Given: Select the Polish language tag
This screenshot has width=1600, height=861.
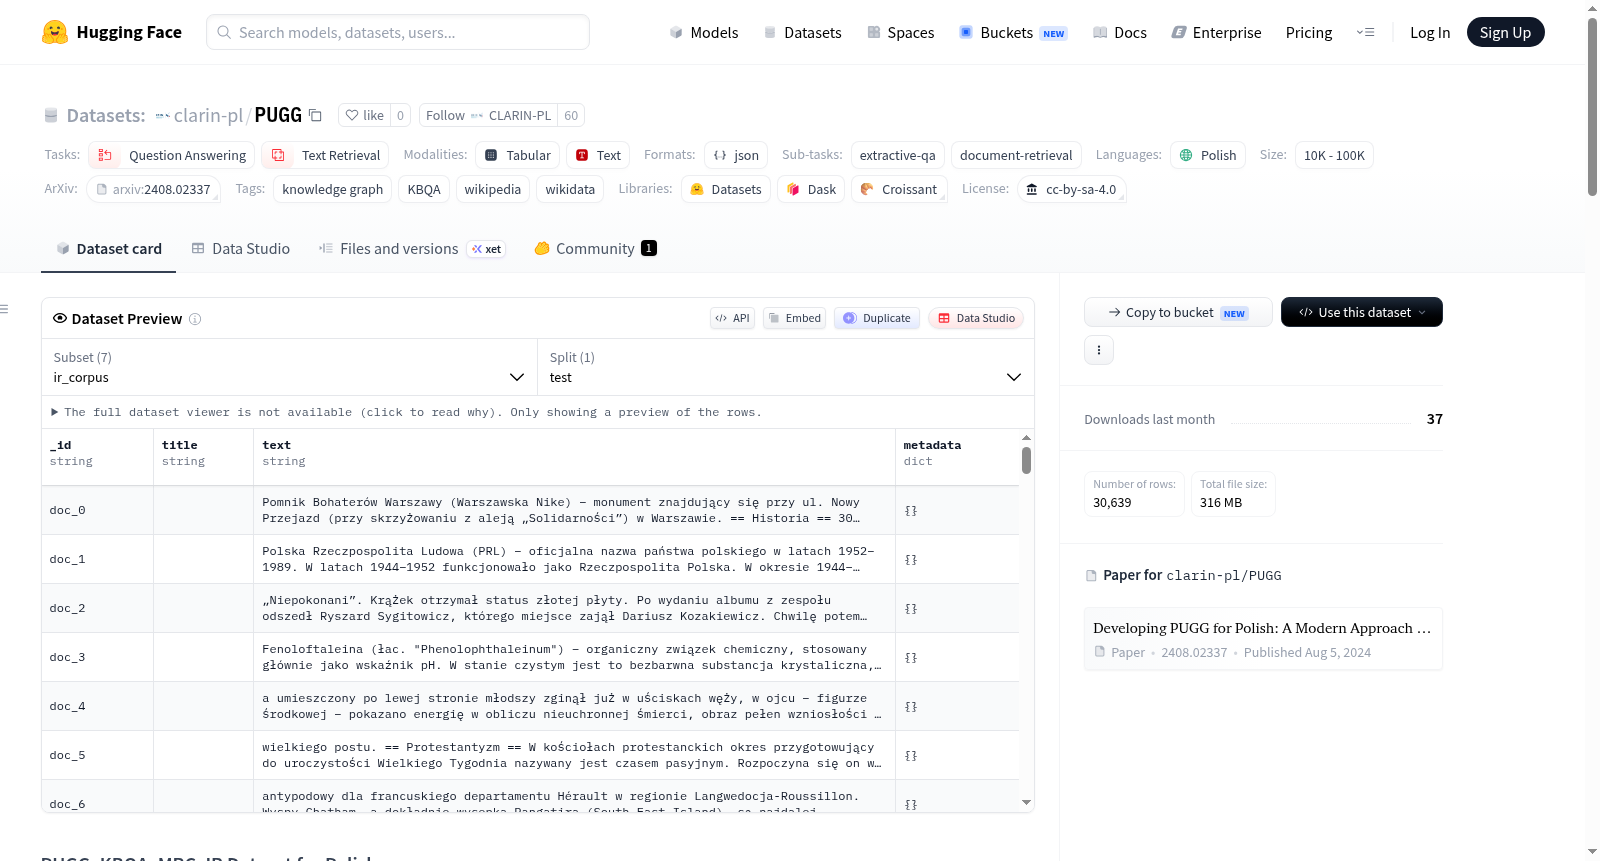Looking at the screenshot, I should point(1208,155).
